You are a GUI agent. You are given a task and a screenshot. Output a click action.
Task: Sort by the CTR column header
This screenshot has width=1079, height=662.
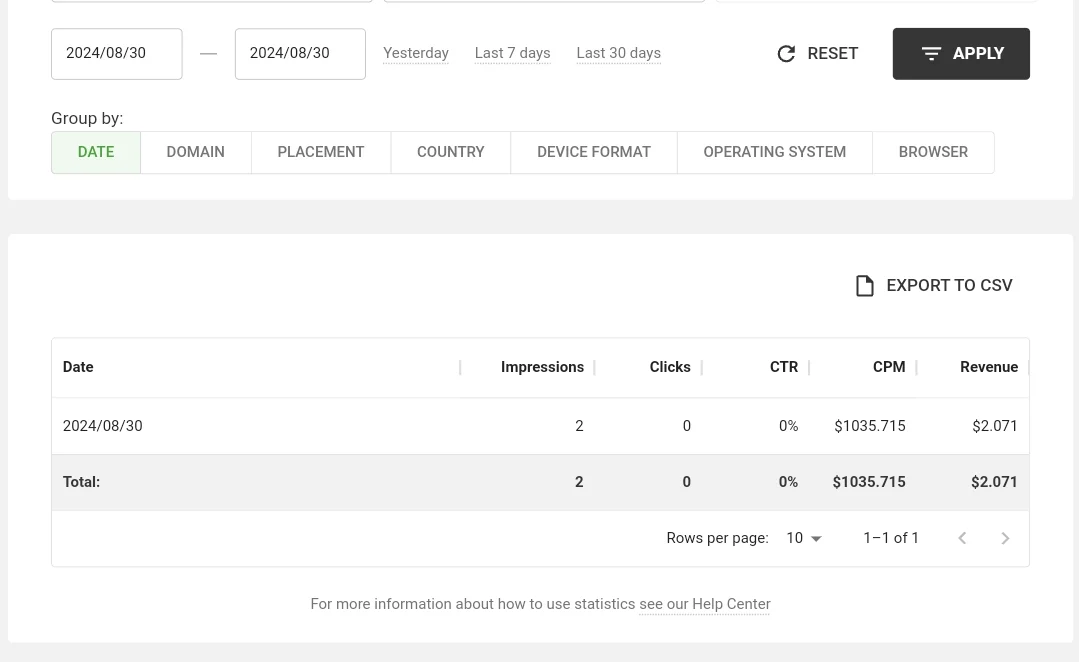(x=784, y=367)
